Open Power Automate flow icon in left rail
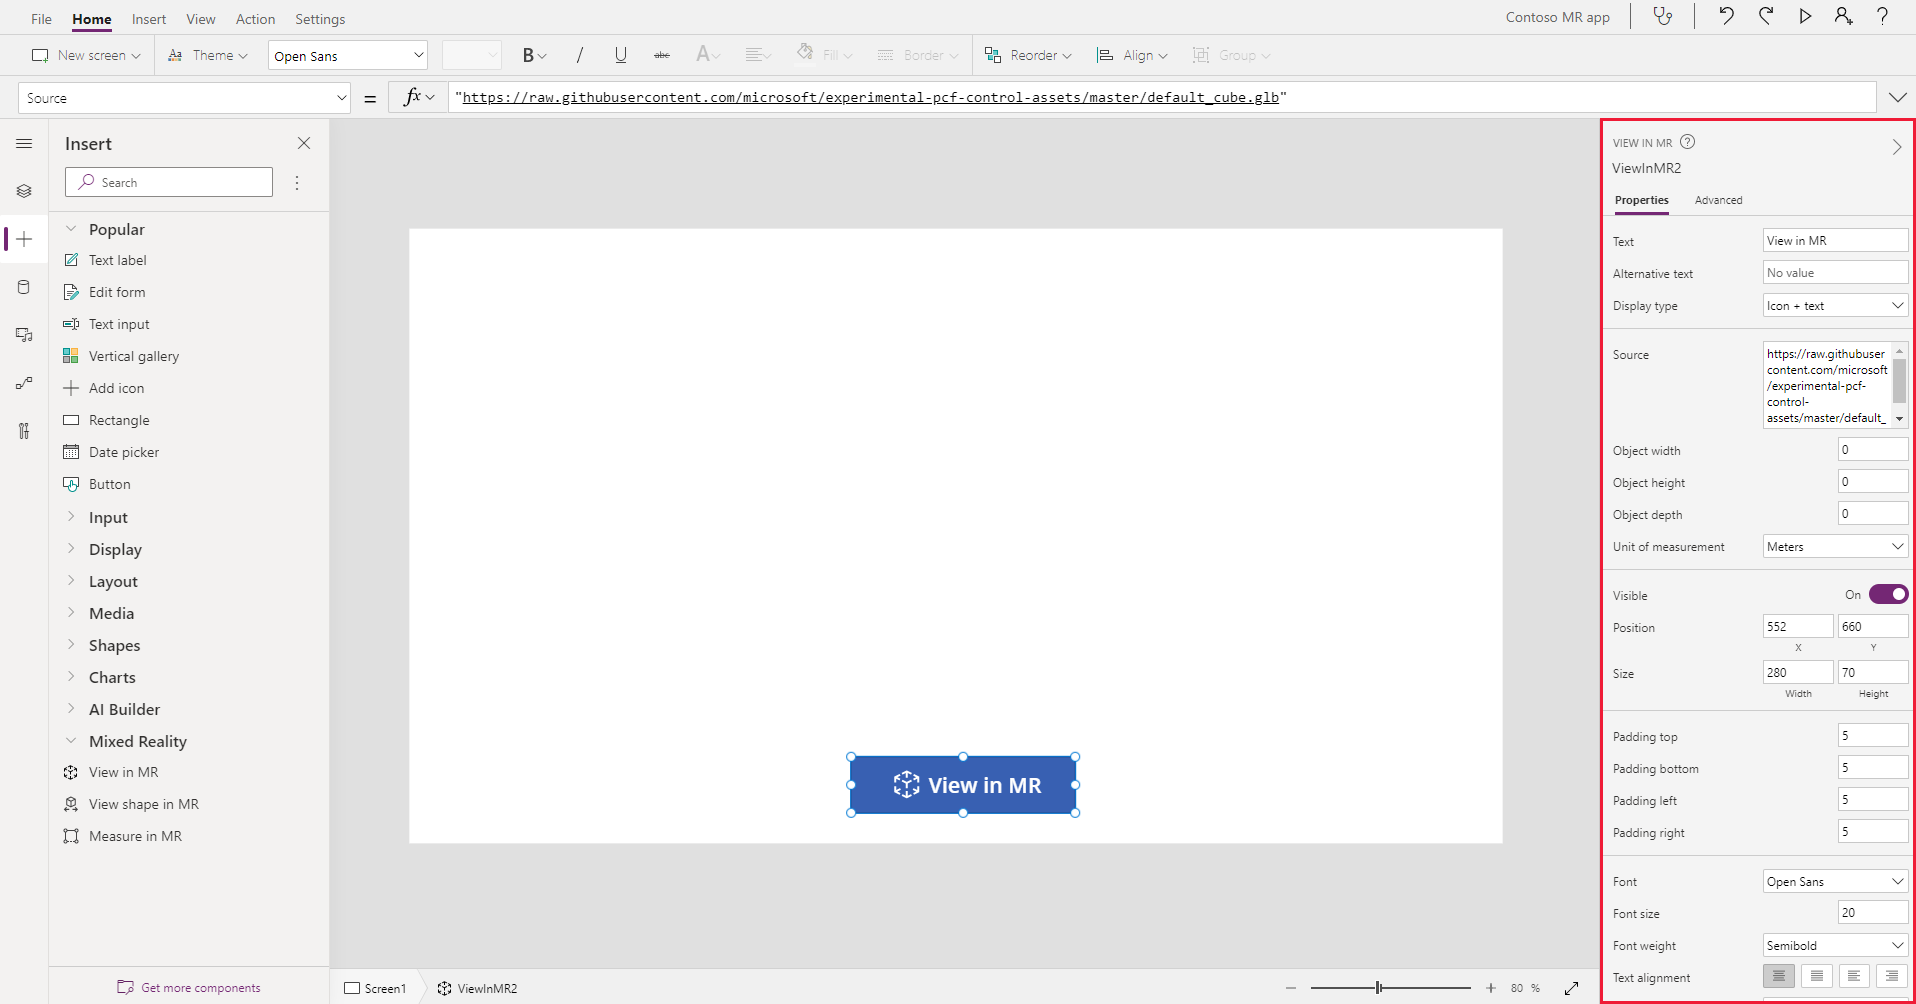The height and width of the screenshot is (1004, 1916). pyautogui.click(x=24, y=383)
